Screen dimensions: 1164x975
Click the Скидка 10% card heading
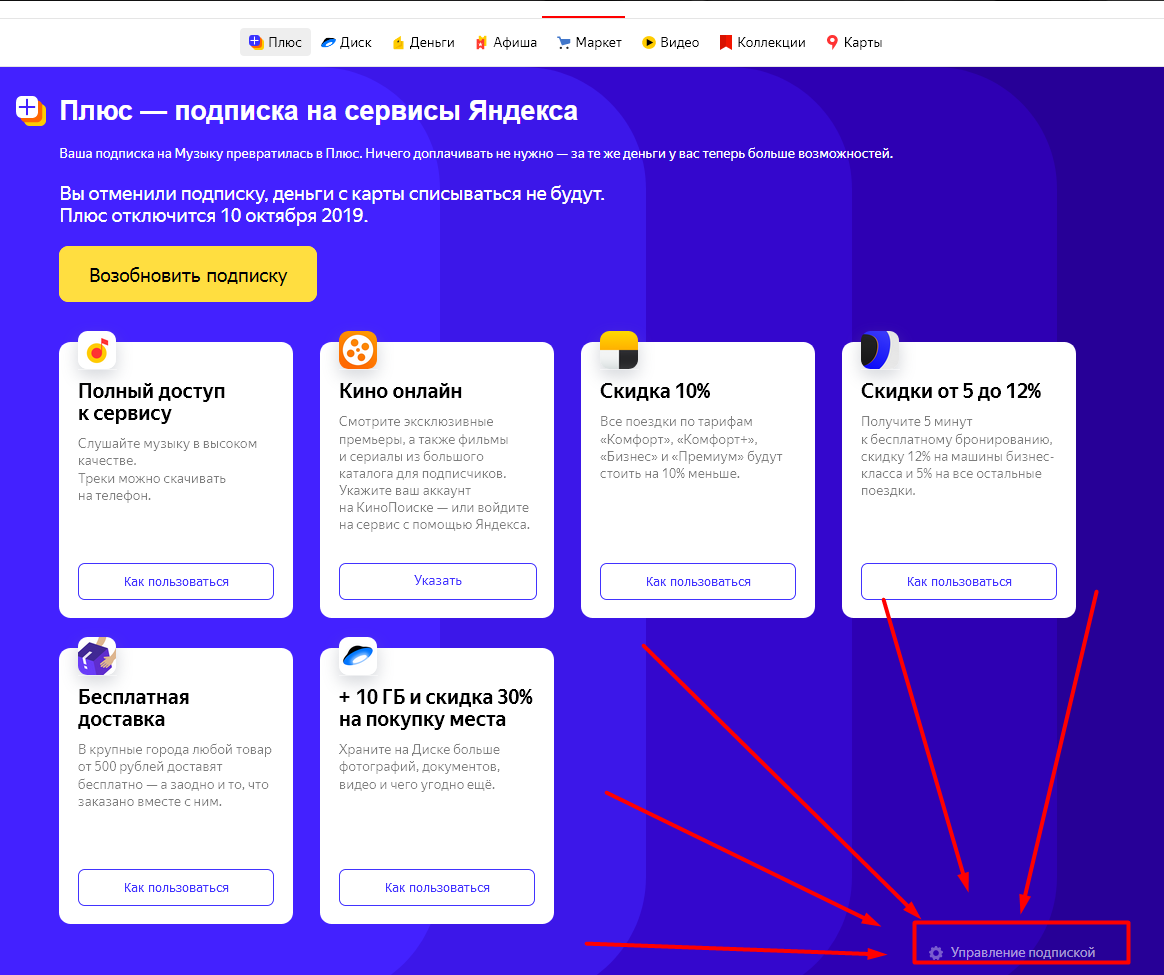point(655,391)
